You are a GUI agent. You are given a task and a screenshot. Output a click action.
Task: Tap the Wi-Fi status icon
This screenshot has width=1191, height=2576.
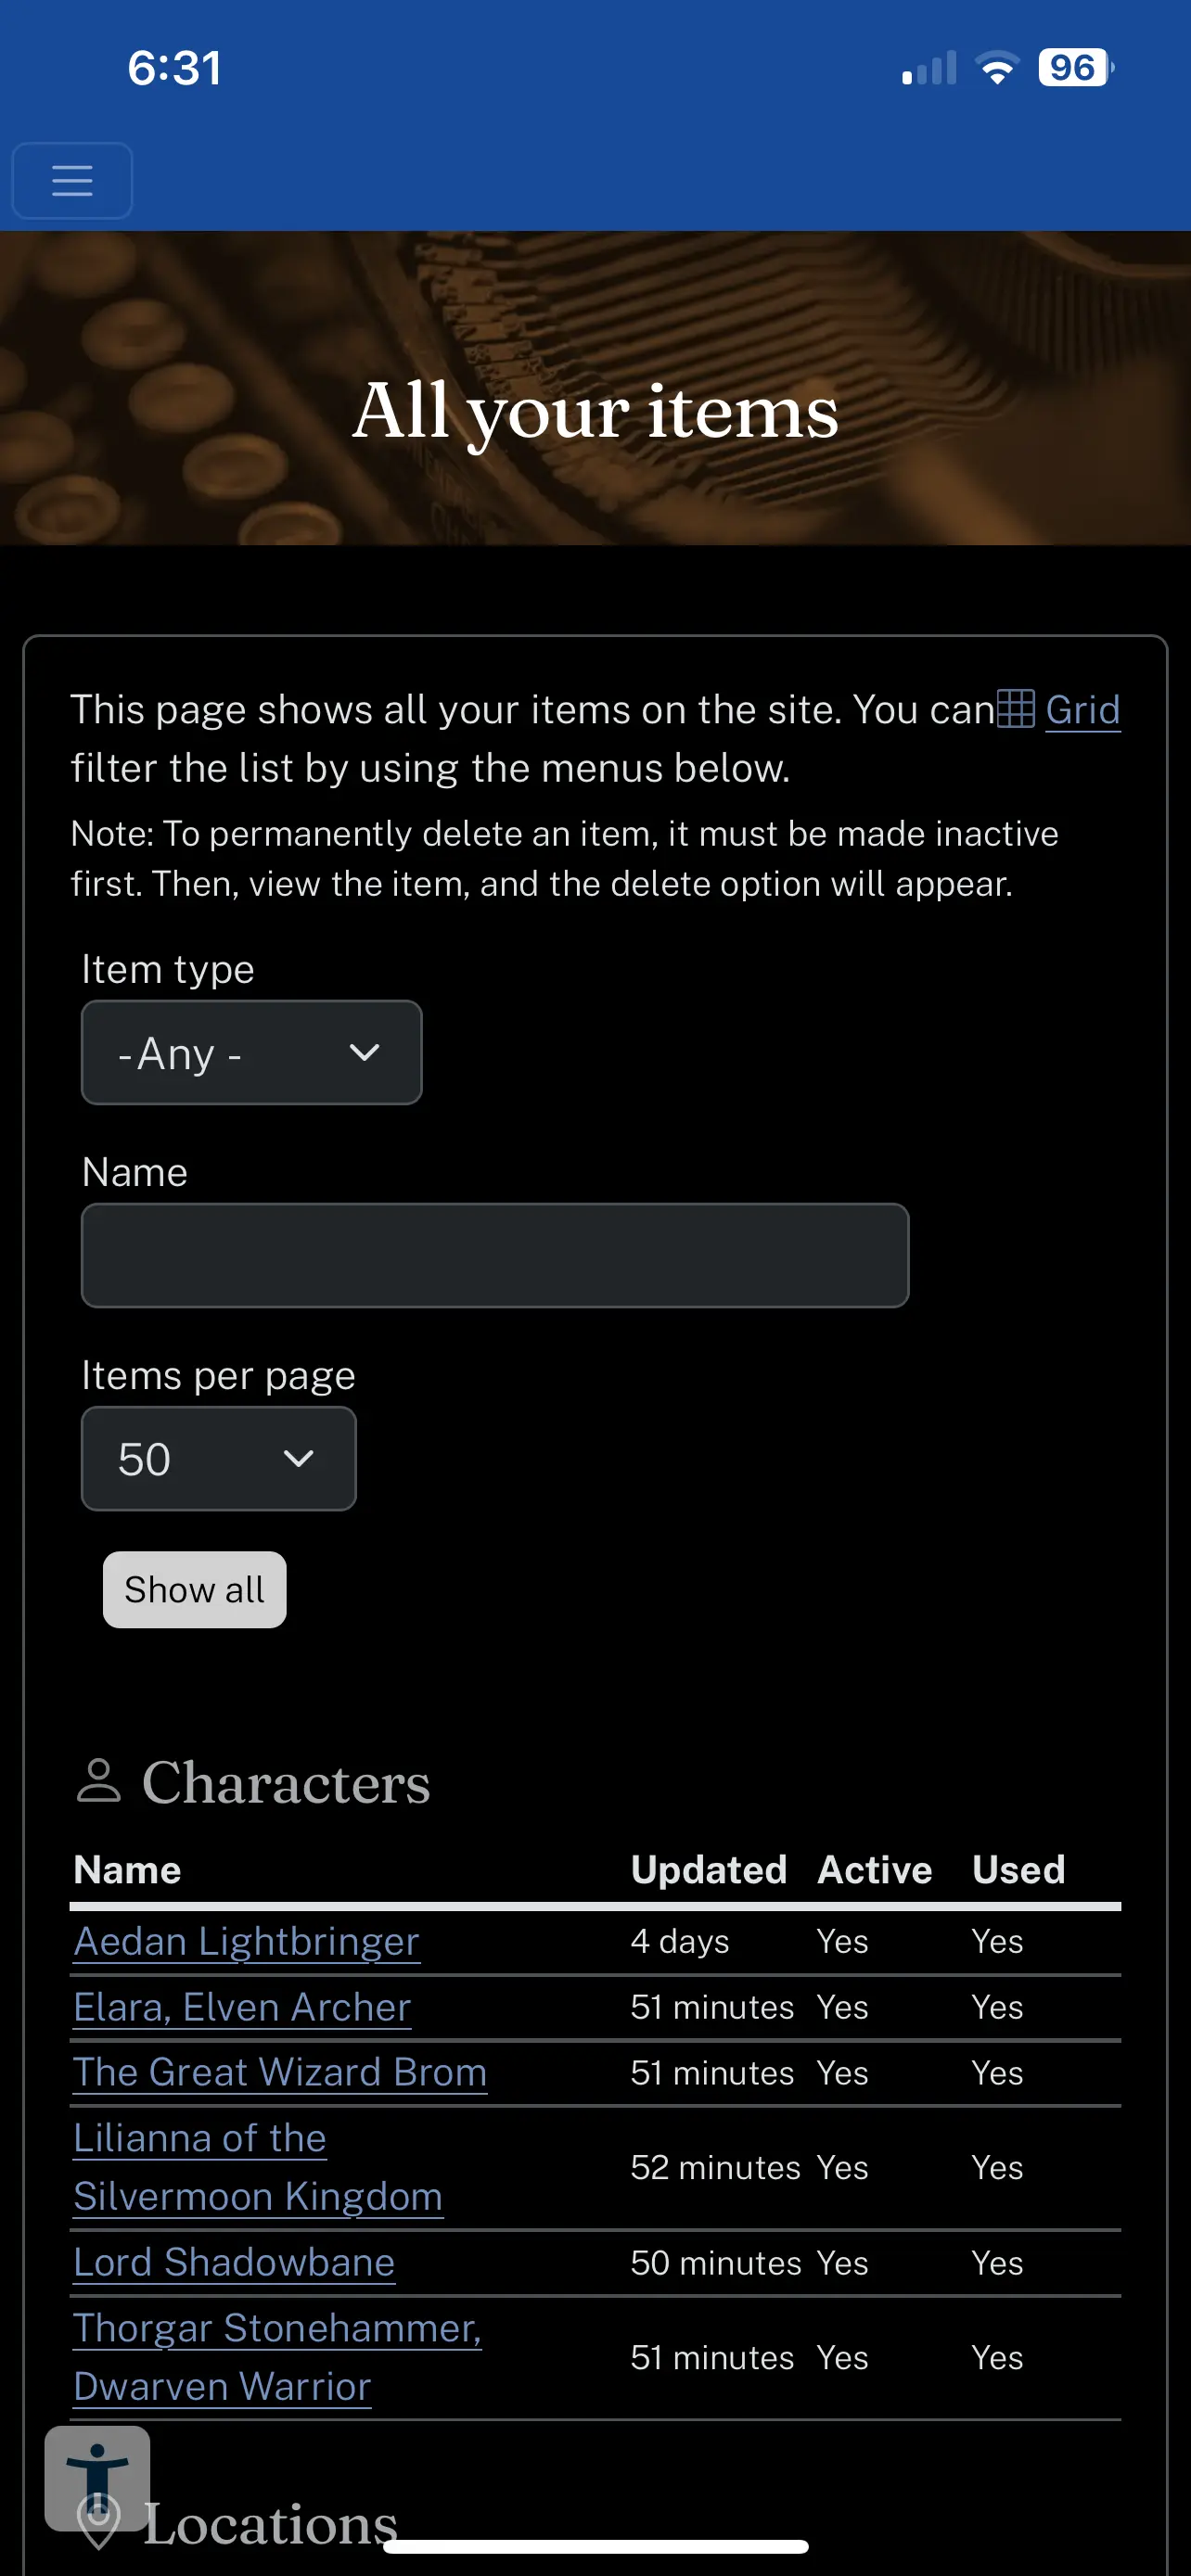(996, 68)
